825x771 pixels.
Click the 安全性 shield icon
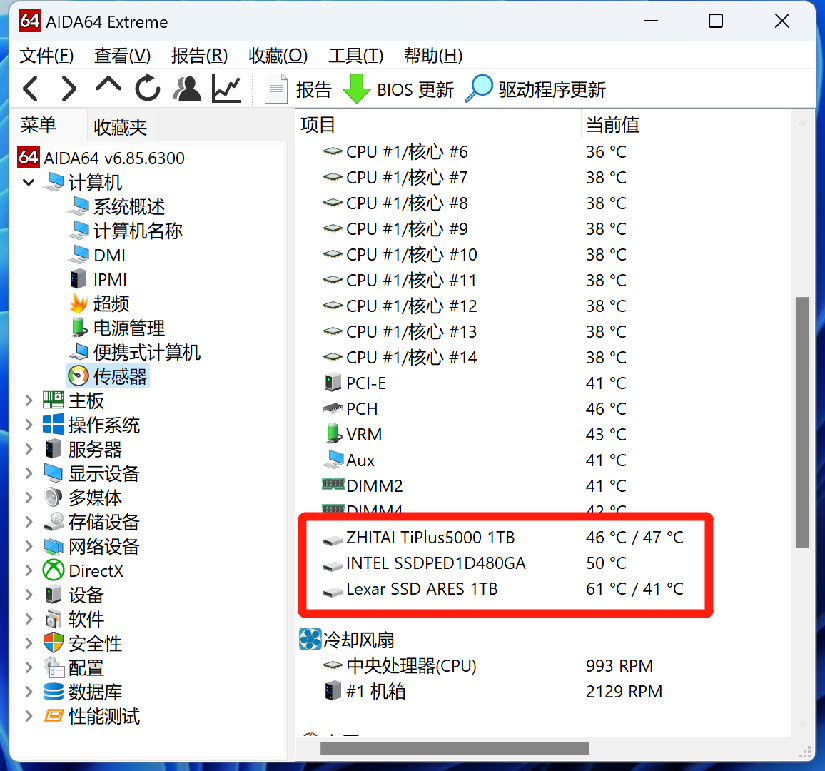coord(53,643)
